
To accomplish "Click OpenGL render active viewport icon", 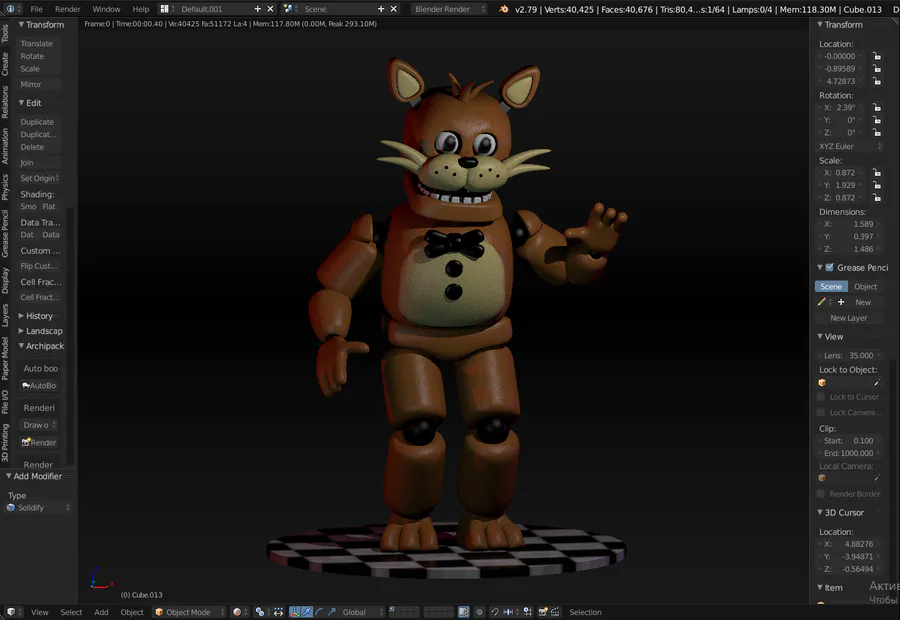I will point(542,612).
